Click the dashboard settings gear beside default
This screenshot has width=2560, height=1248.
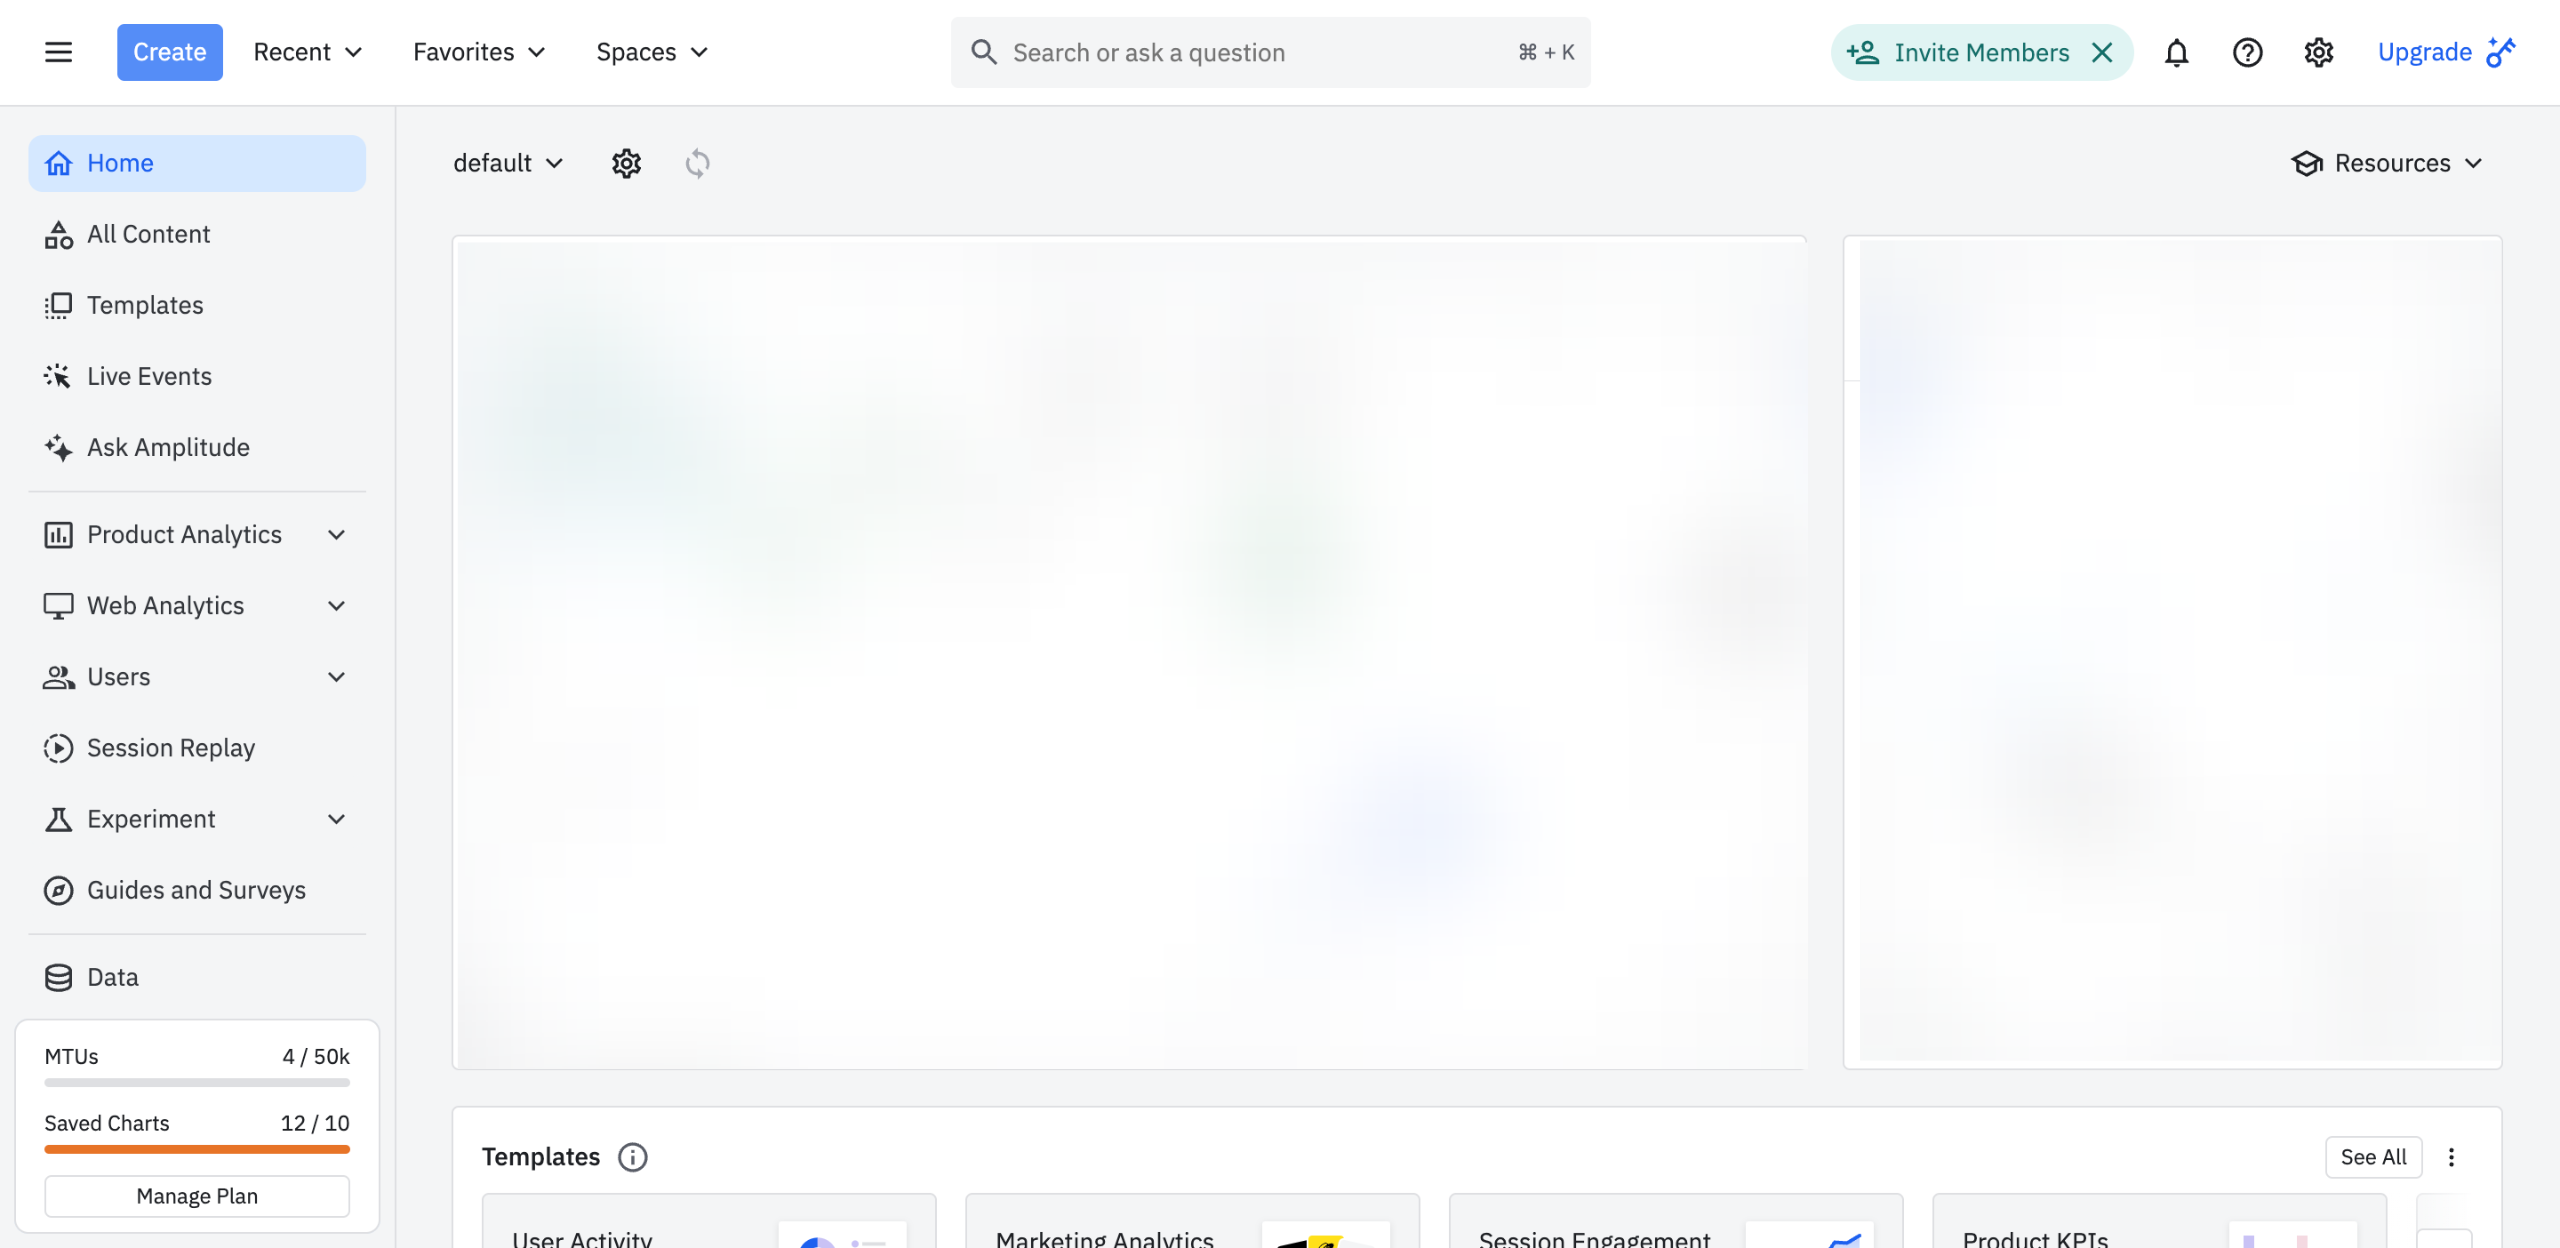626,163
